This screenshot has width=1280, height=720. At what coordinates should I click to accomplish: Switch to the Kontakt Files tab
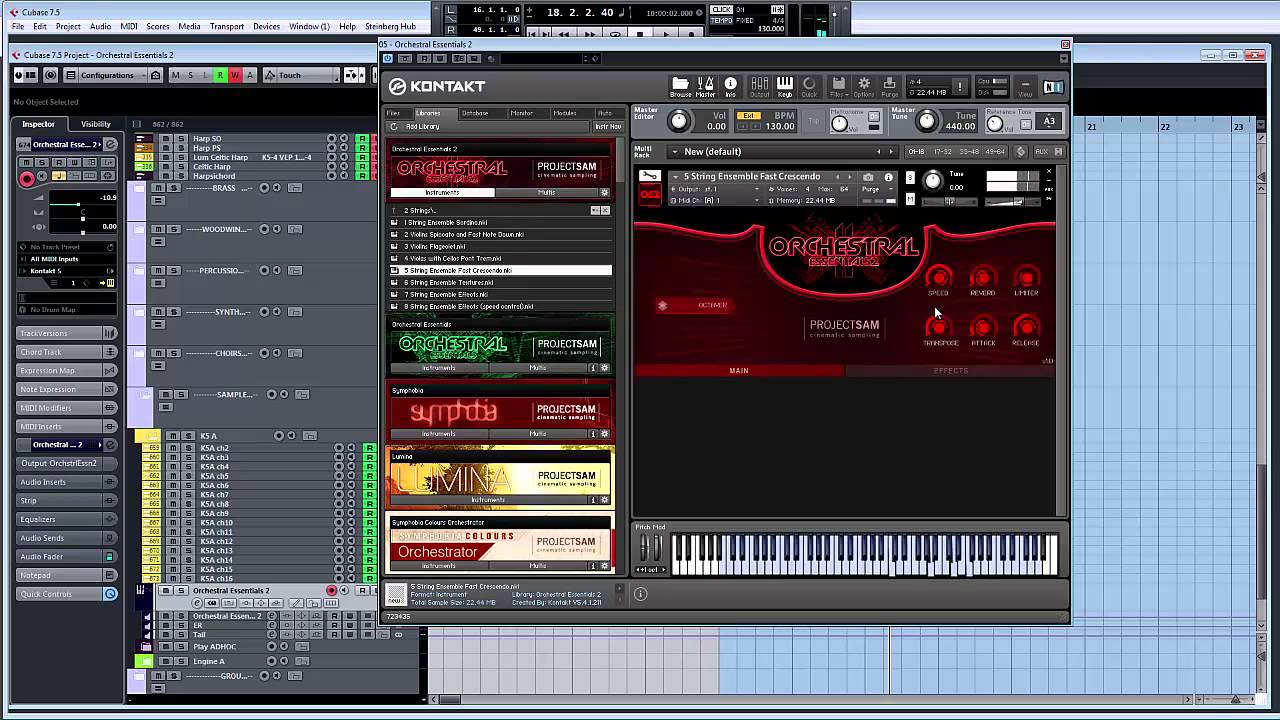click(394, 113)
